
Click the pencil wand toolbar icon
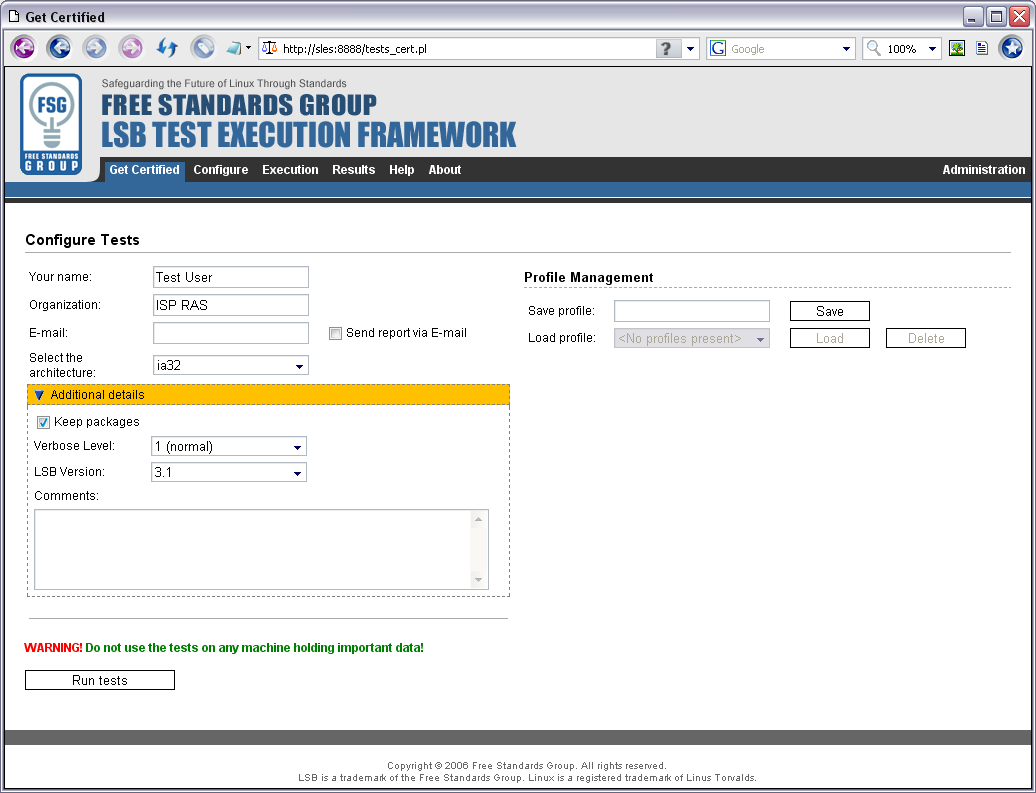(203, 48)
